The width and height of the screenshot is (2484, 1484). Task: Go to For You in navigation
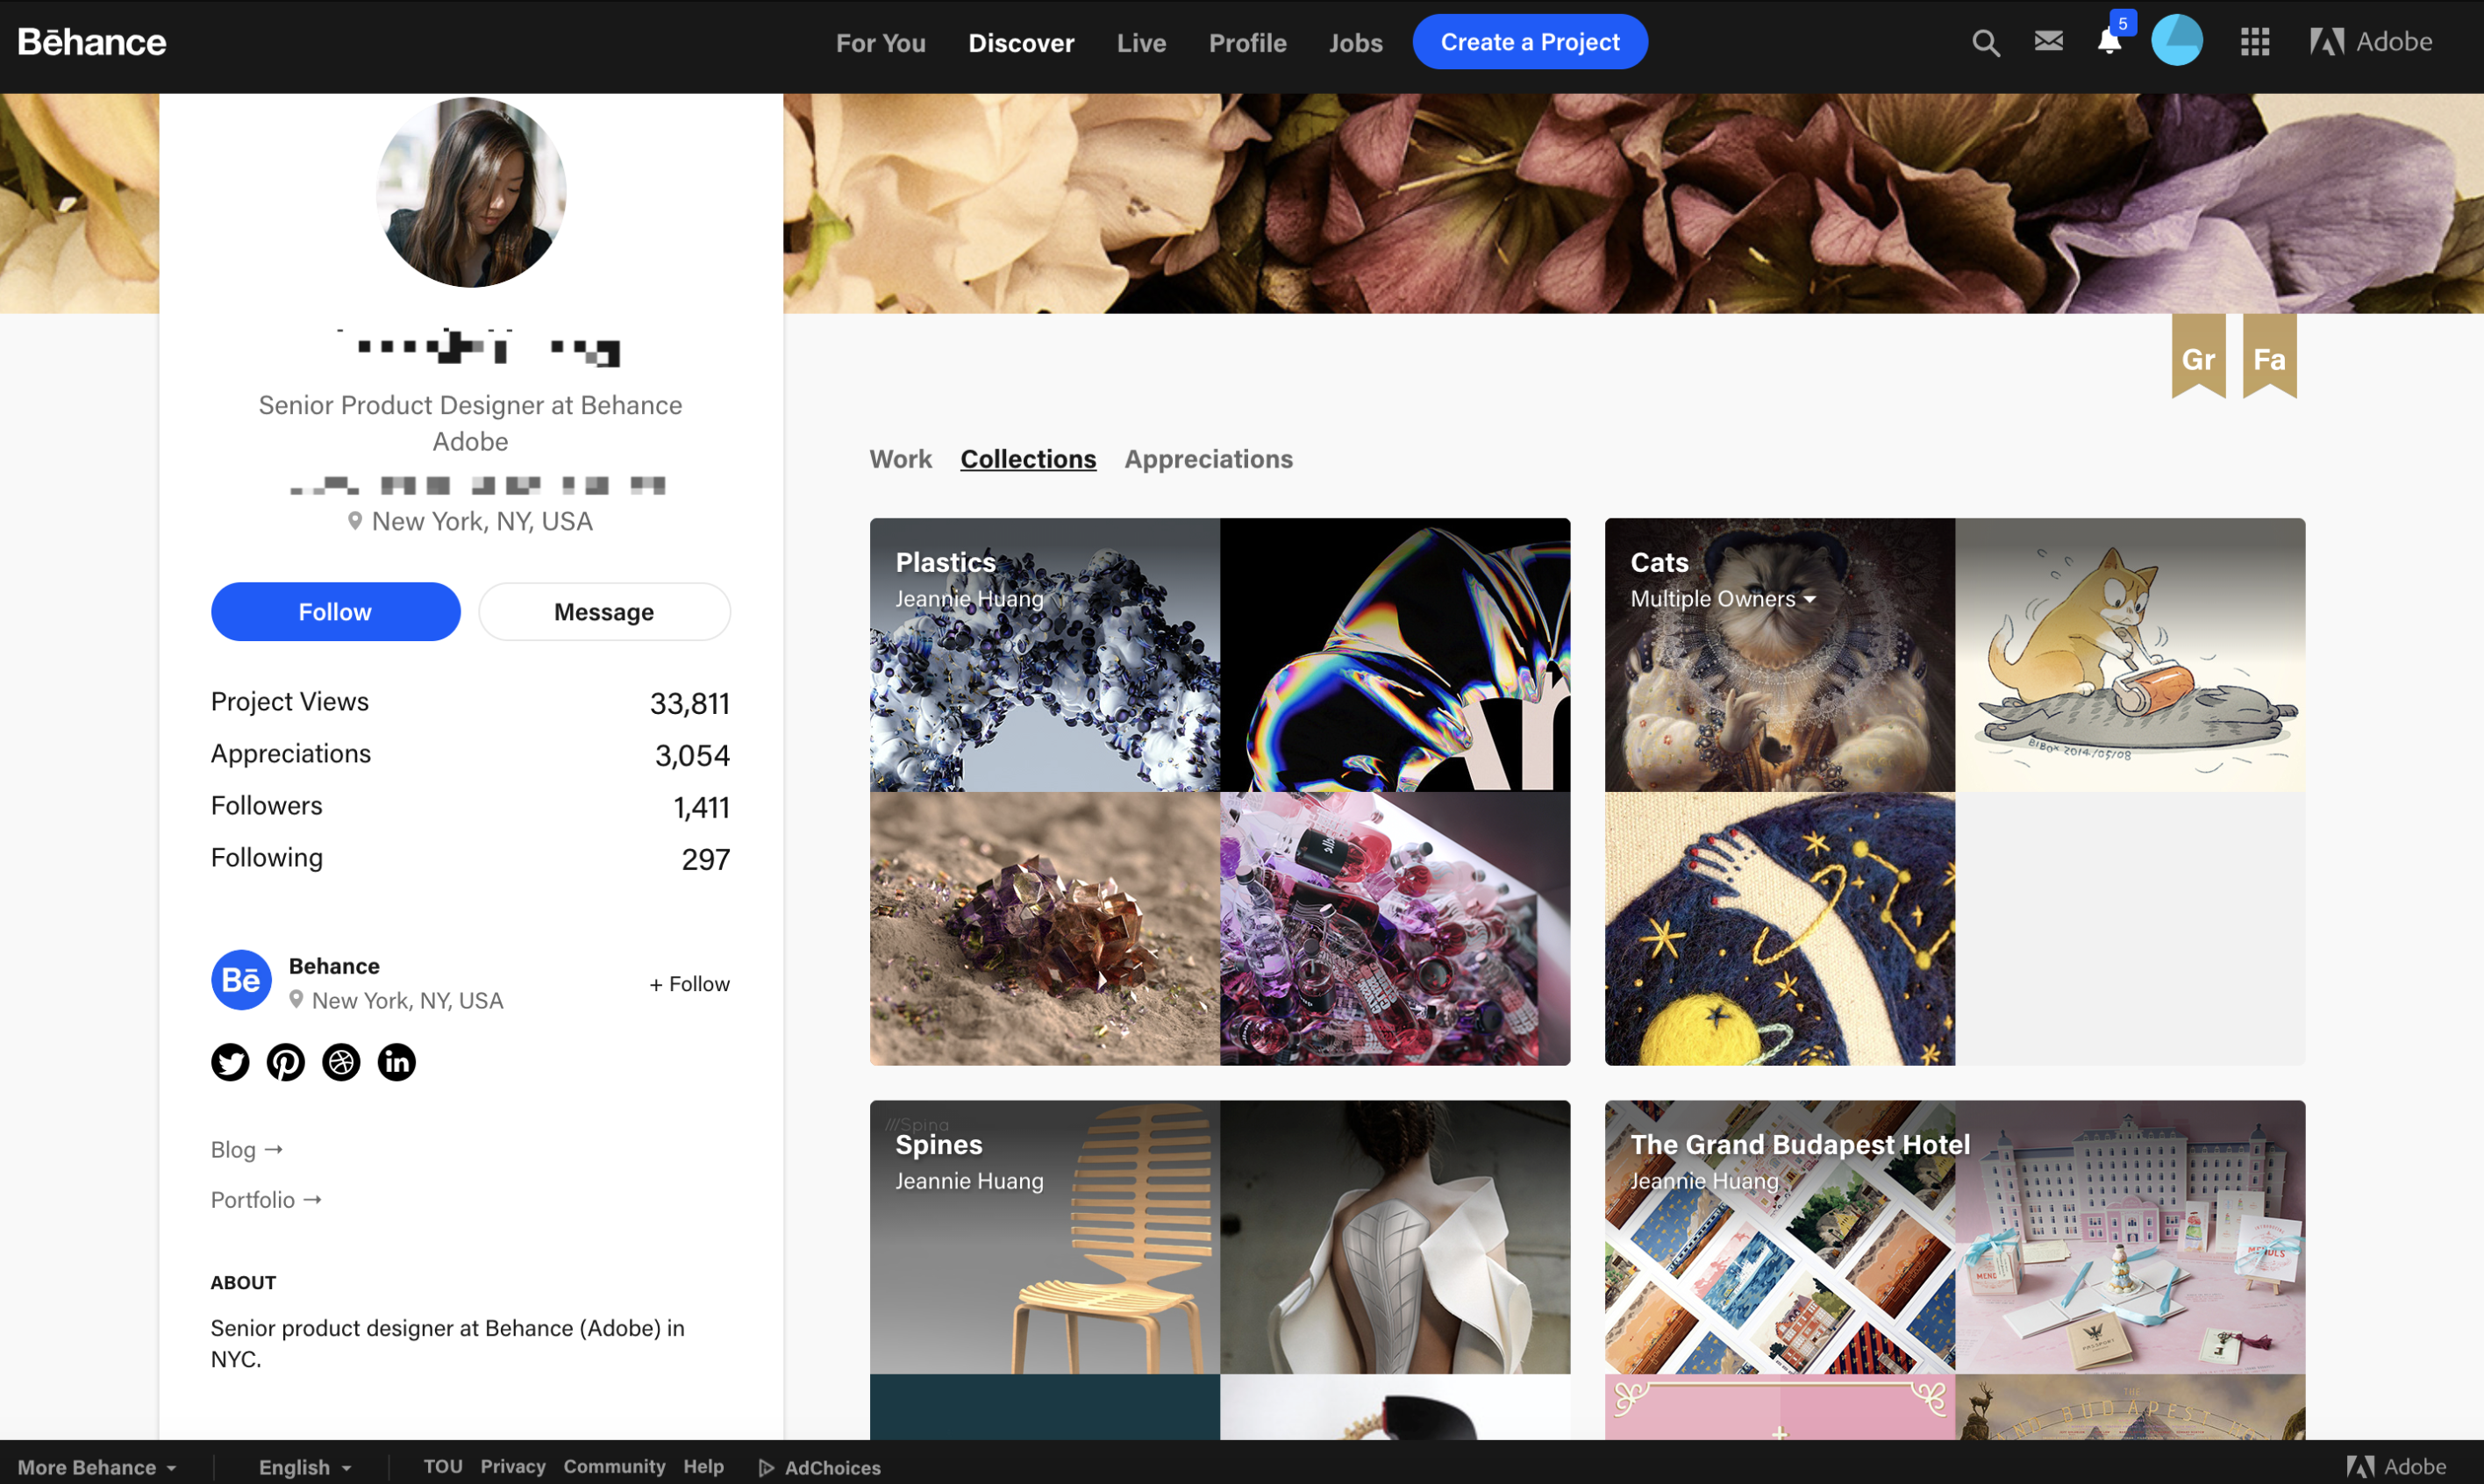point(881,43)
